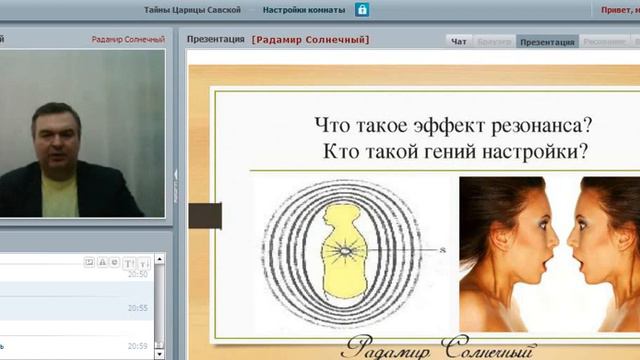The height and width of the screenshot is (360, 640).
Task: Click chat scrollbar up arrow
Action: (160, 259)
